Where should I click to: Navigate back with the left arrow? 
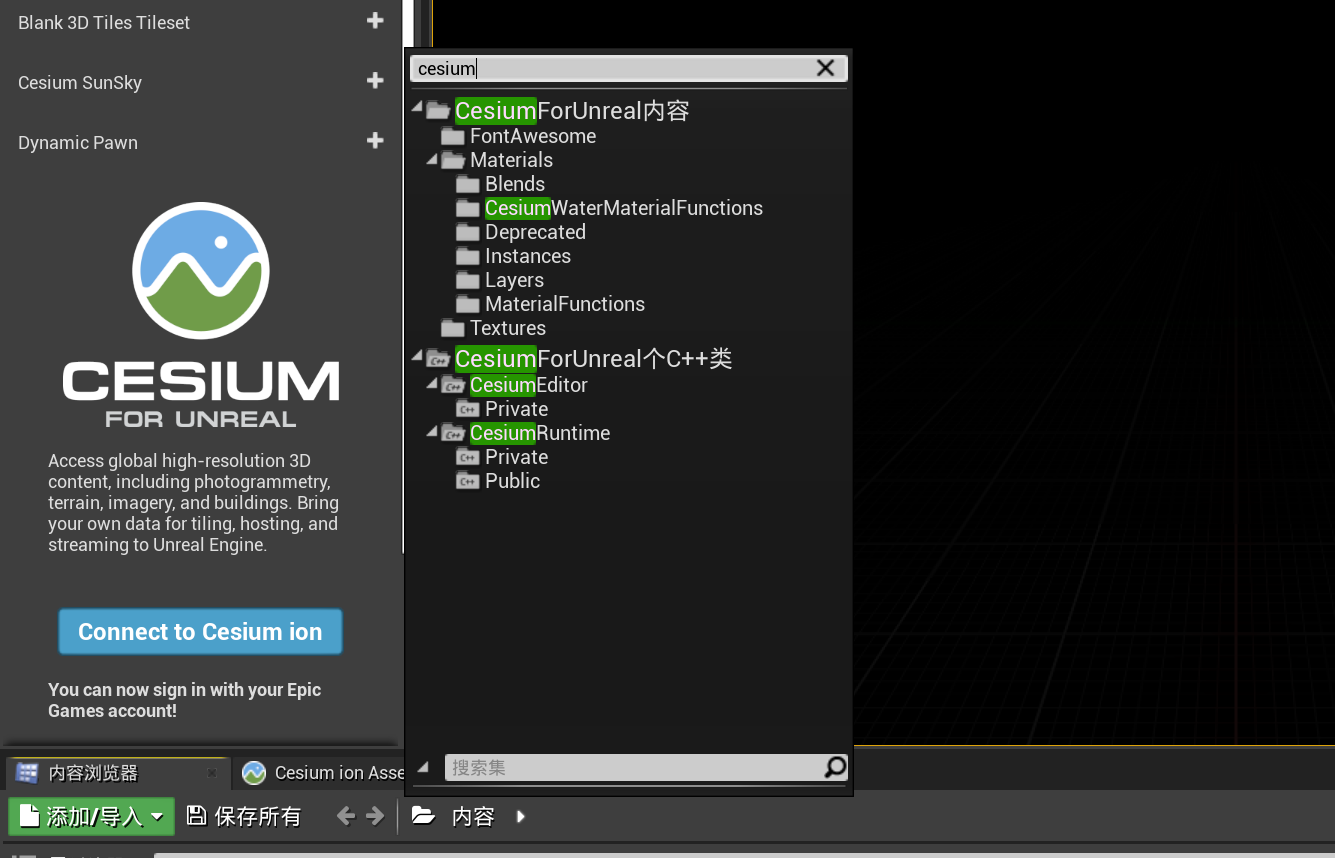coord(346,816)
